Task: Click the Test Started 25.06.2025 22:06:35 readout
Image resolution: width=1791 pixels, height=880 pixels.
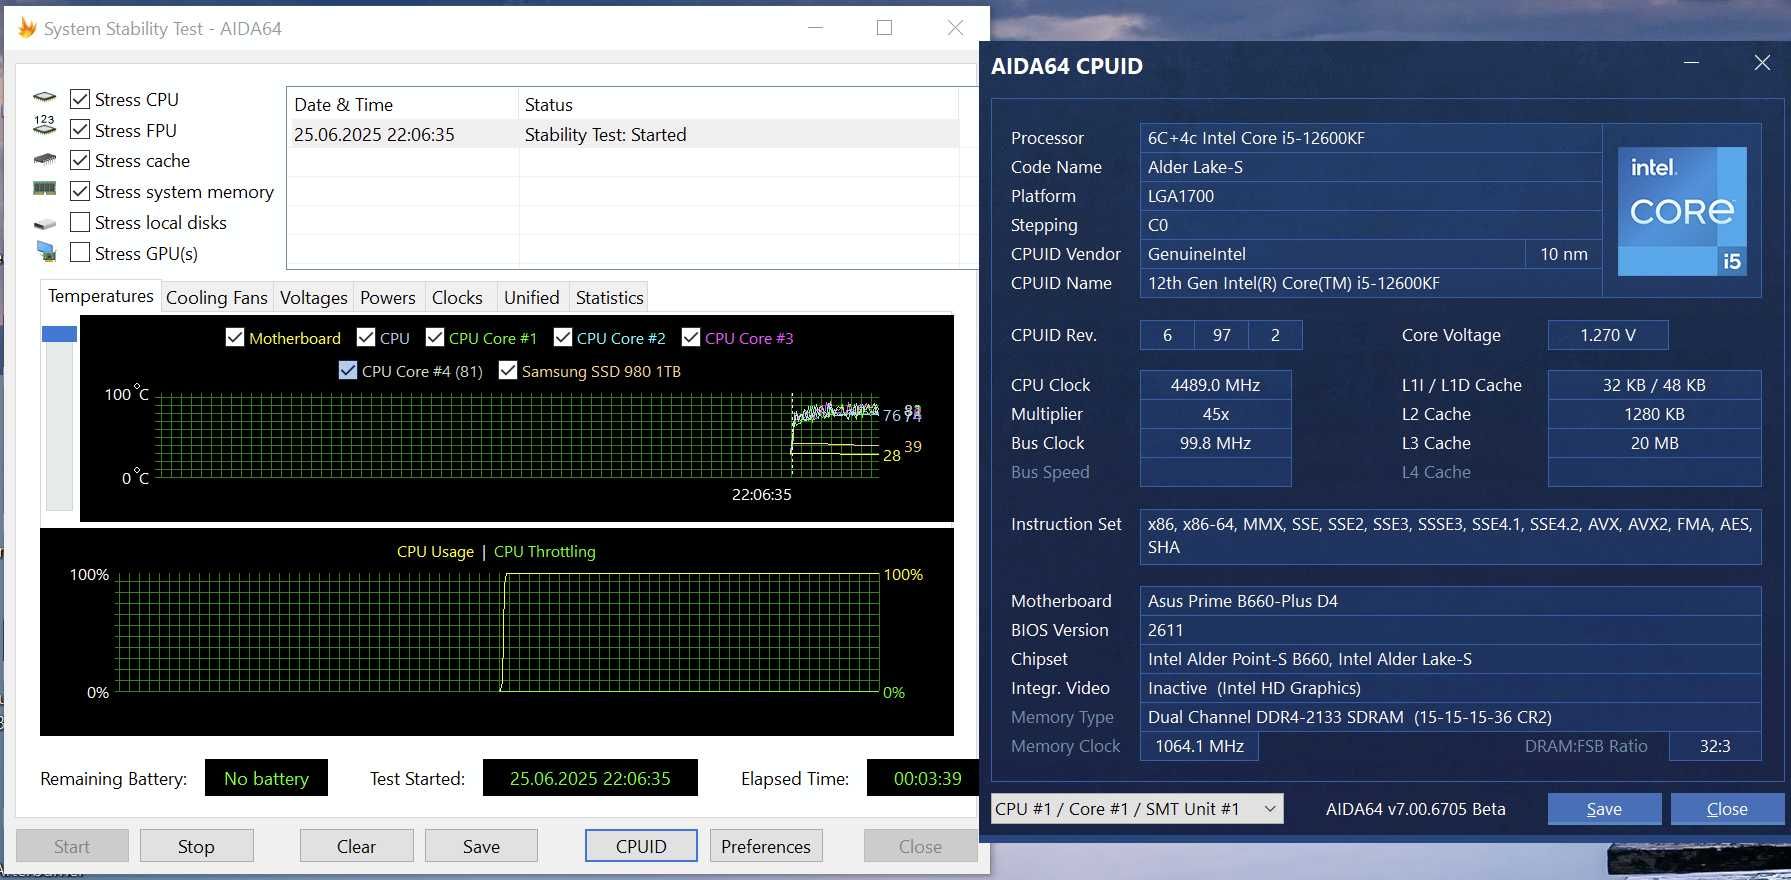Action: coord(590,778)
